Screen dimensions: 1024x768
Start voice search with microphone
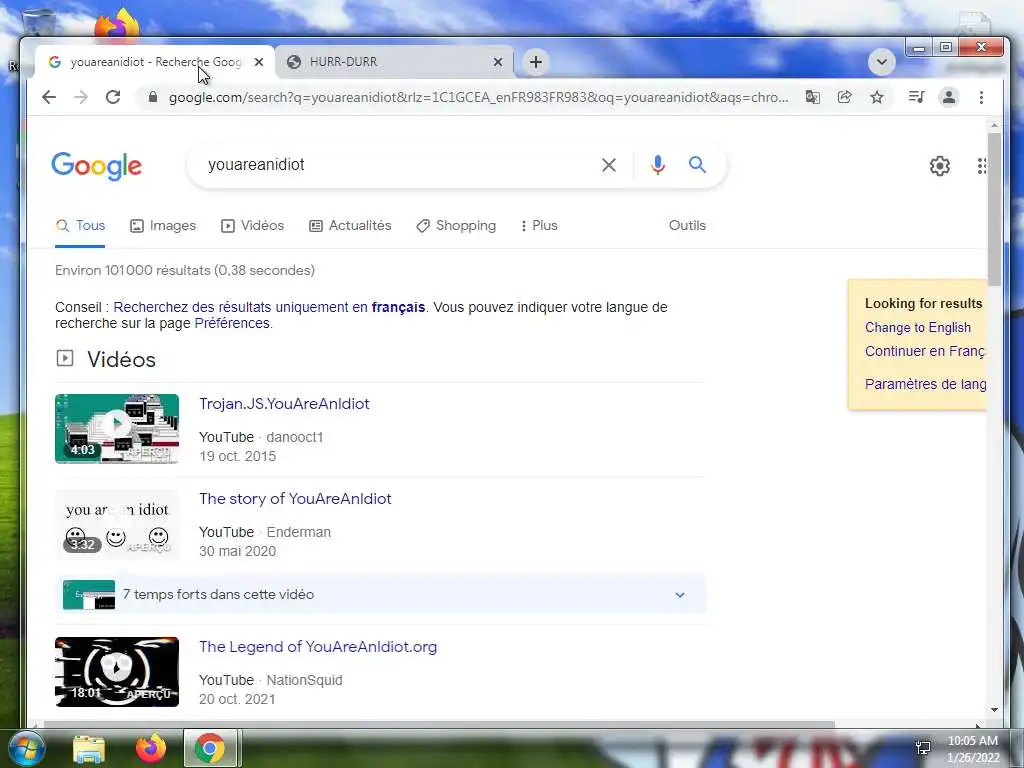click(658, 165)
